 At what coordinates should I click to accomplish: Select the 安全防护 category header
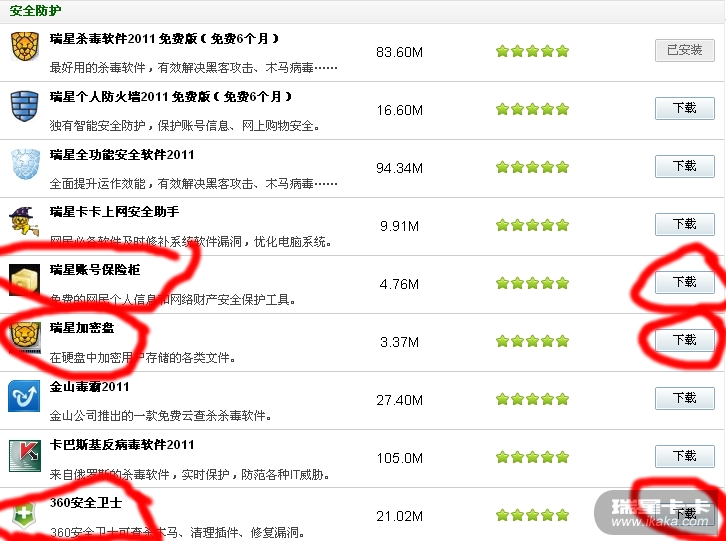click(x=35, y=10)
